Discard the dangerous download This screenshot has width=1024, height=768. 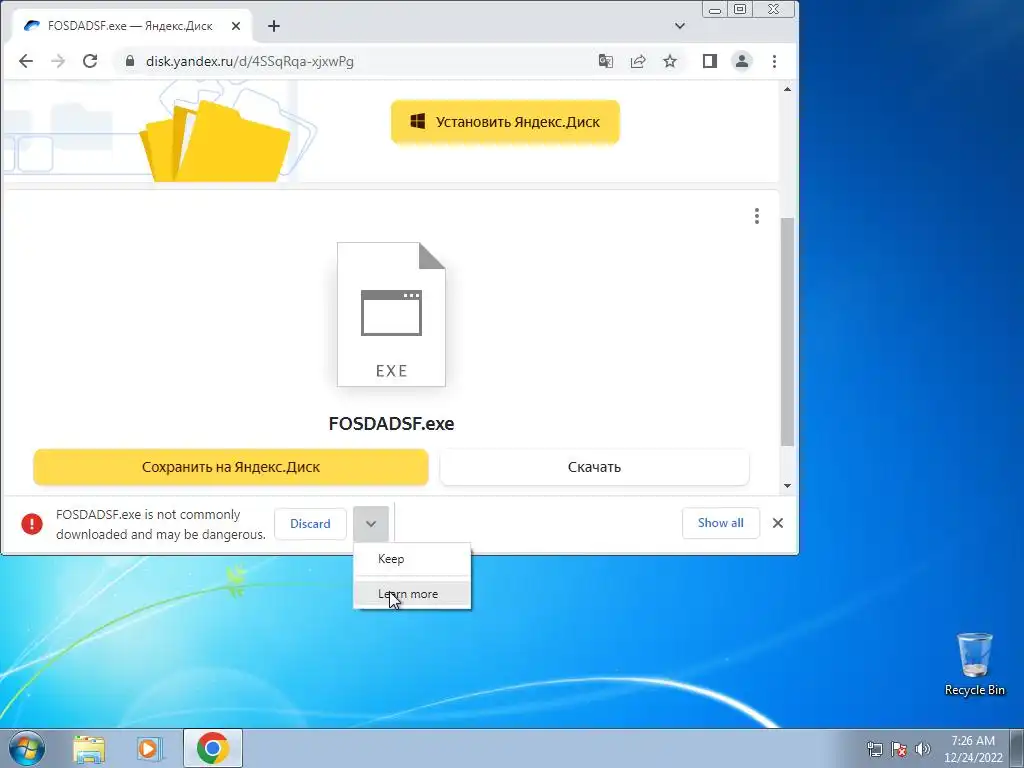[x=310, y=524]
